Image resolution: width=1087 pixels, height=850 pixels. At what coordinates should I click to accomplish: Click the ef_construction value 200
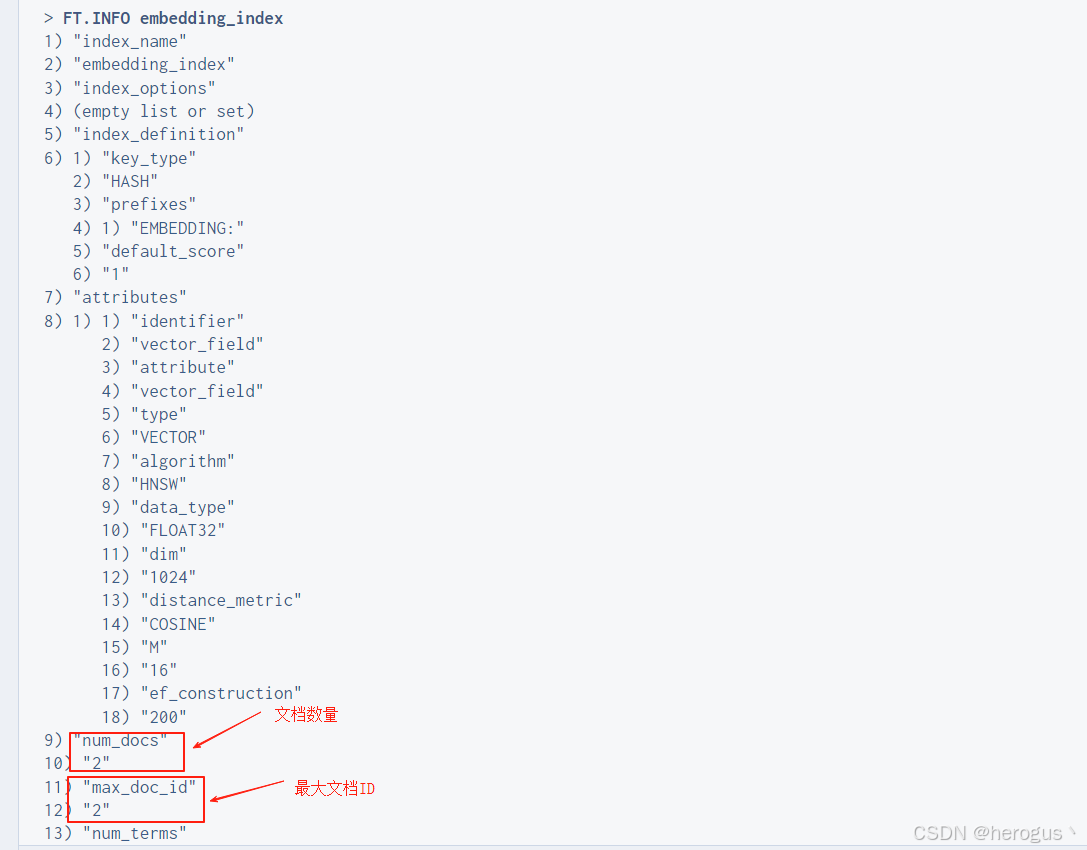click(x=162, y=717)
